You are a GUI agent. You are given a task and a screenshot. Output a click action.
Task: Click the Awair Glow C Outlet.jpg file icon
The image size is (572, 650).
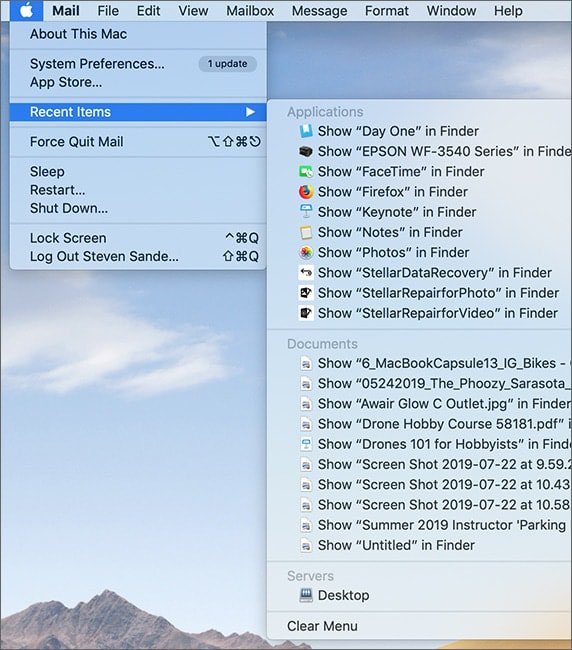tap(306, 404)
